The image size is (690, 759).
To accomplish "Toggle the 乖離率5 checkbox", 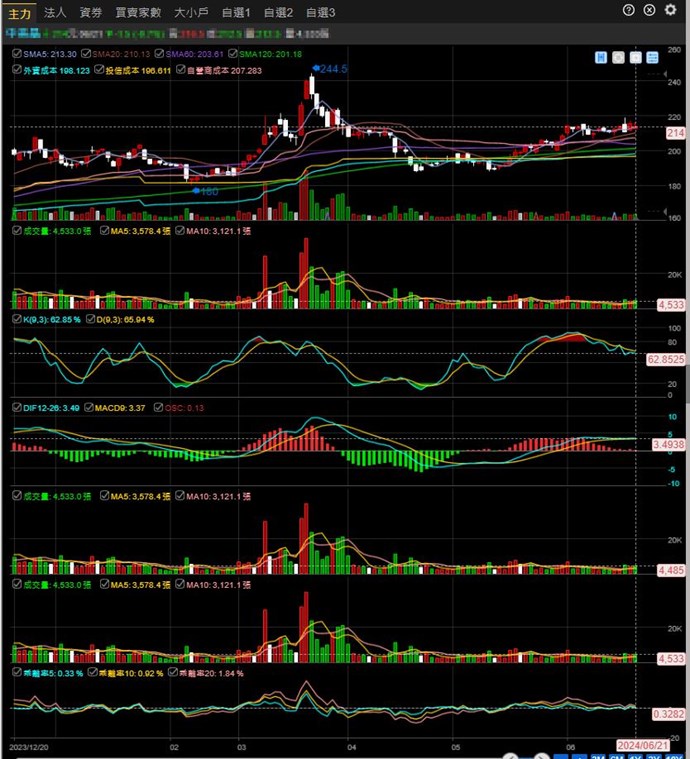I will 17,672.
